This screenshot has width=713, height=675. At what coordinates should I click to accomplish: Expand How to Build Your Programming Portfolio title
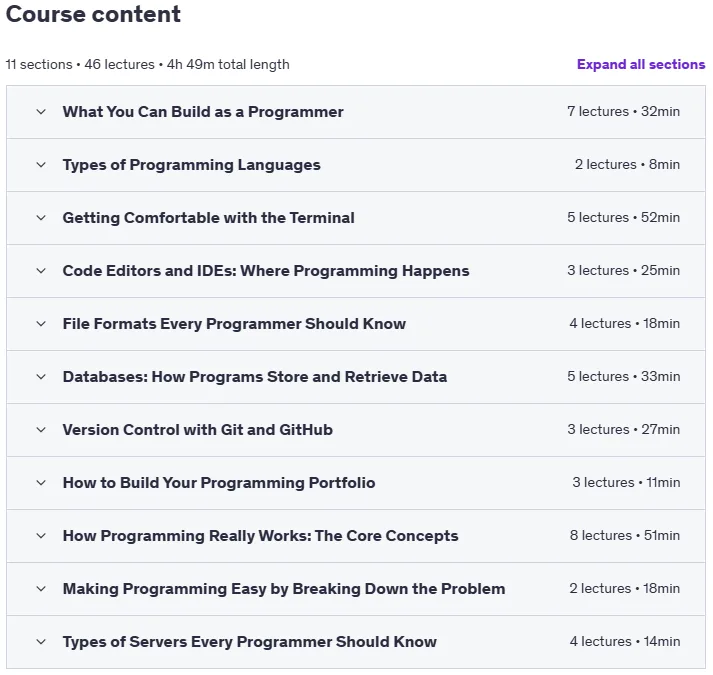tap(219, 483)
